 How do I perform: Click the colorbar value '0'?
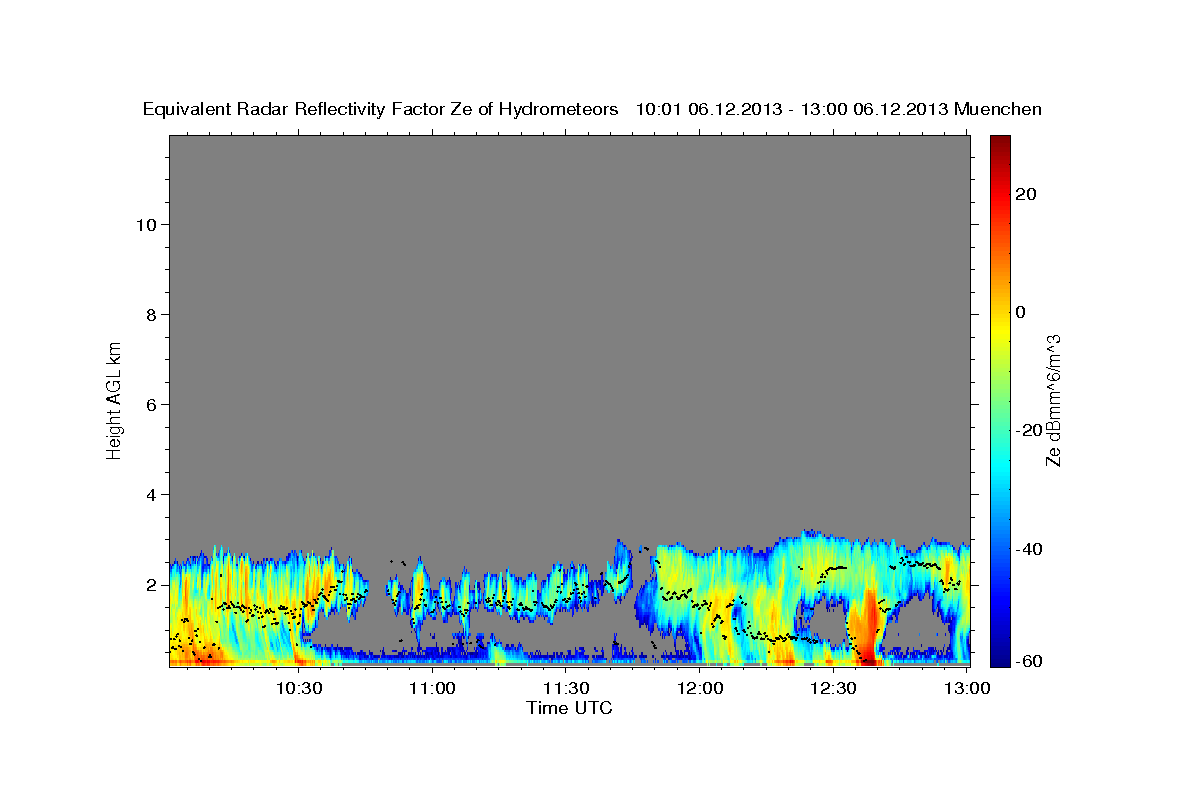click(x=1020, y=312)
